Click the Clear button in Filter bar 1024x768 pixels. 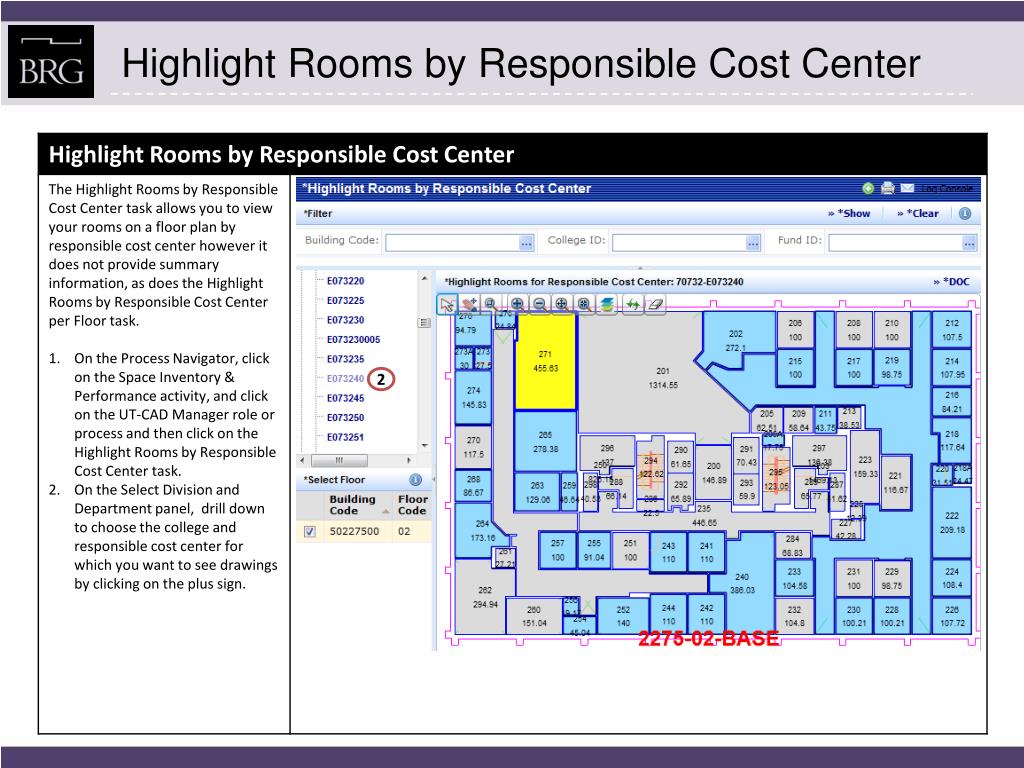(918, 214)
